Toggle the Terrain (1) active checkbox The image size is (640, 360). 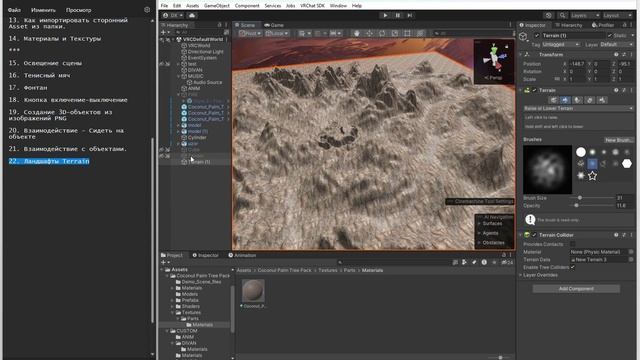tap(537, 36)
